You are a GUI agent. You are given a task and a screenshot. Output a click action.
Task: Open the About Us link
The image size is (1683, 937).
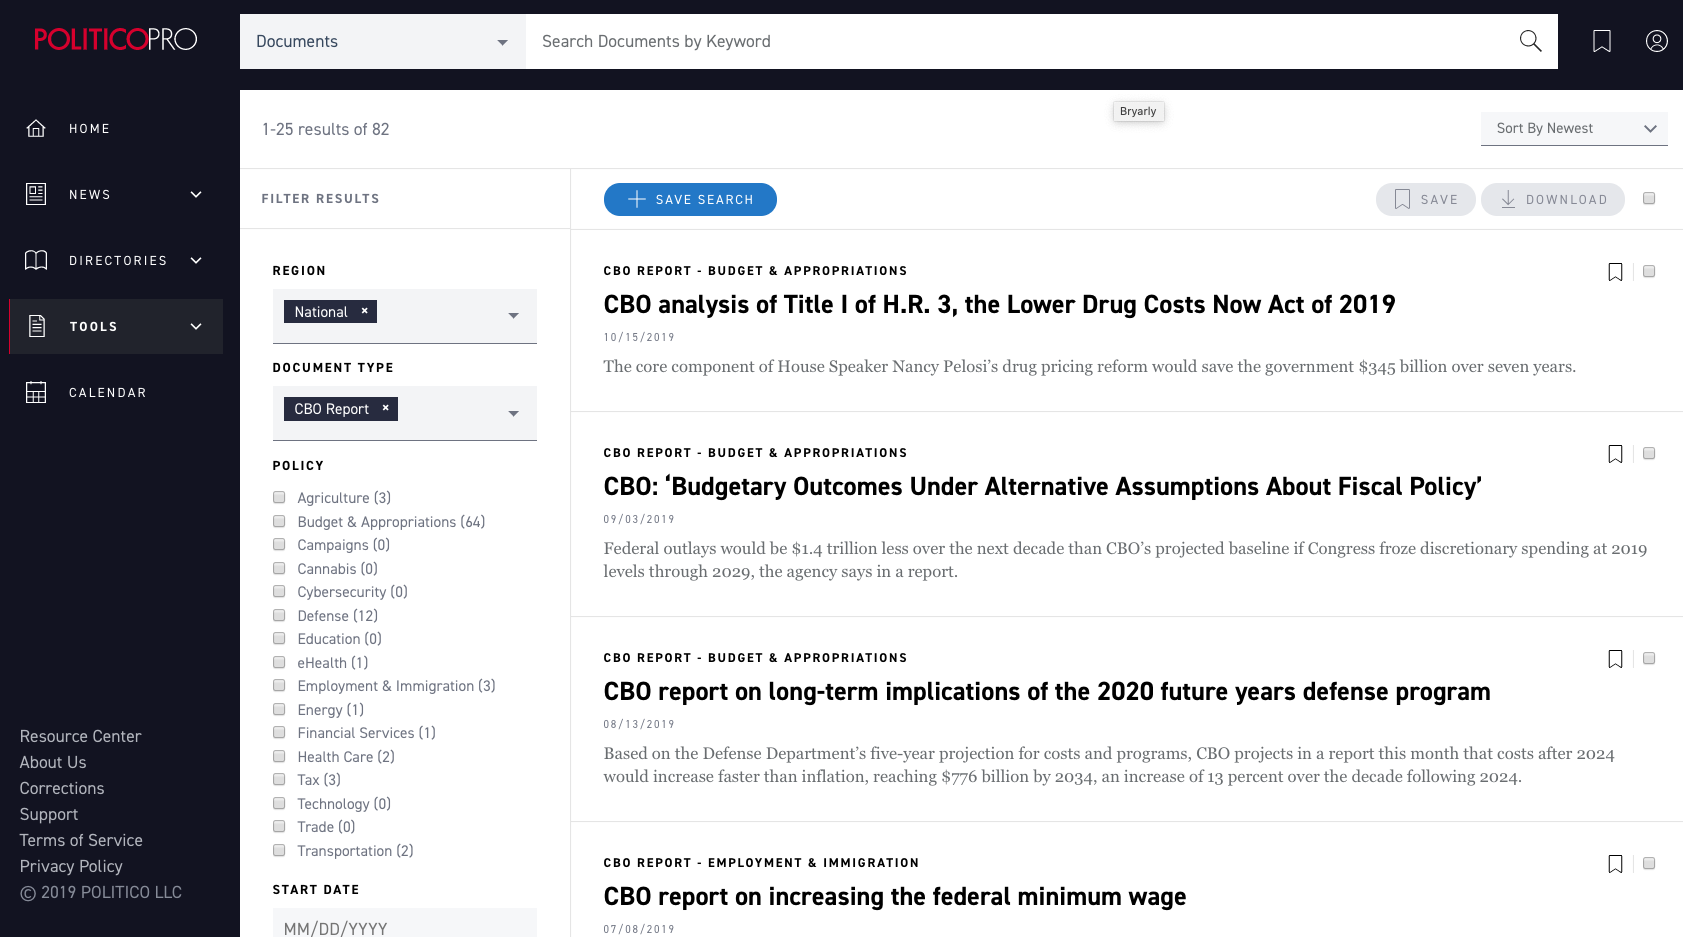tap(53, 762)
